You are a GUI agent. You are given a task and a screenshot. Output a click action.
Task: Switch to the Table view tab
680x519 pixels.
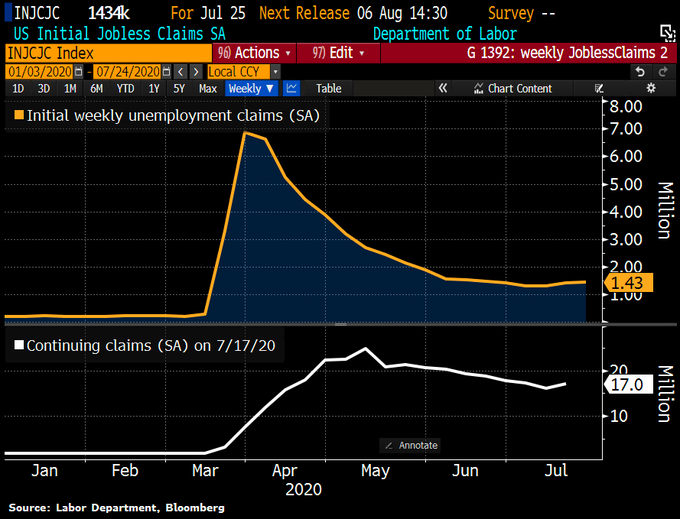pyautogui.click(x=328, y=88)
